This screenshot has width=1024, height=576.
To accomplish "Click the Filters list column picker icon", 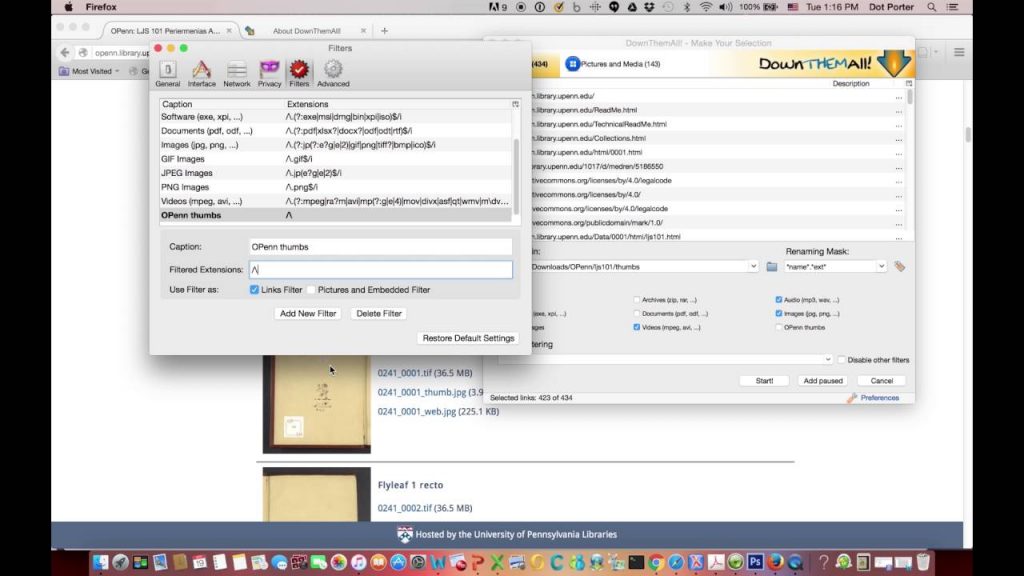I will [x=515, y=104].
